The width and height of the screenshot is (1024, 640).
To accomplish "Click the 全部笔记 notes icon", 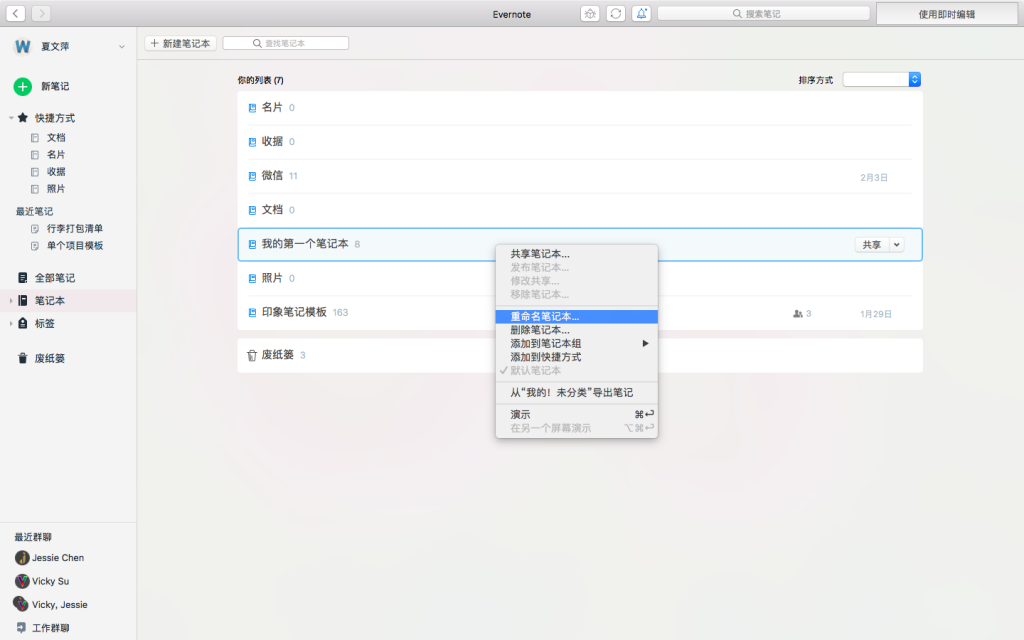I will tap(23, 278).
